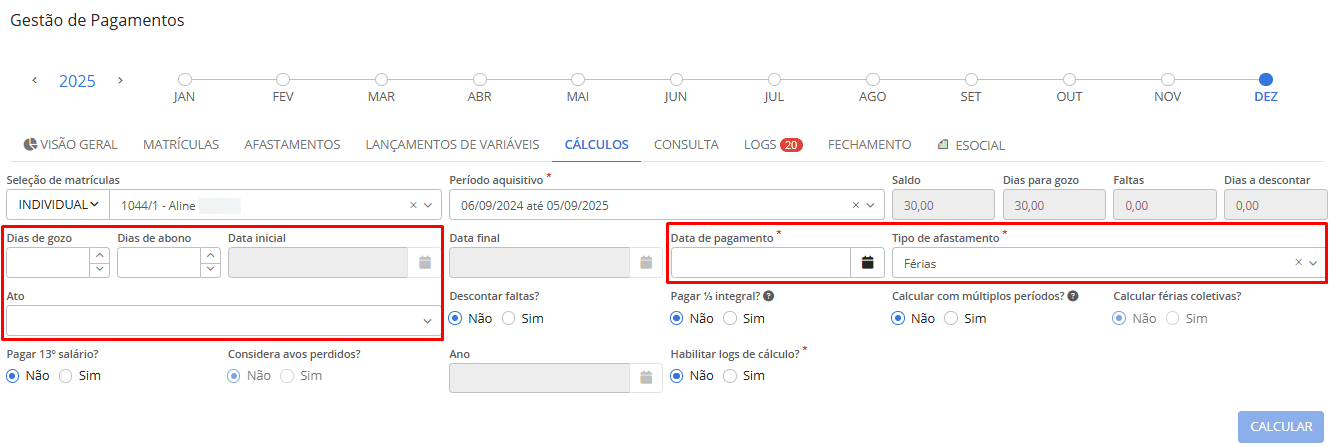Click the eSocial tab icon
Screen dimensions: 1332x447
pos(943,144)
